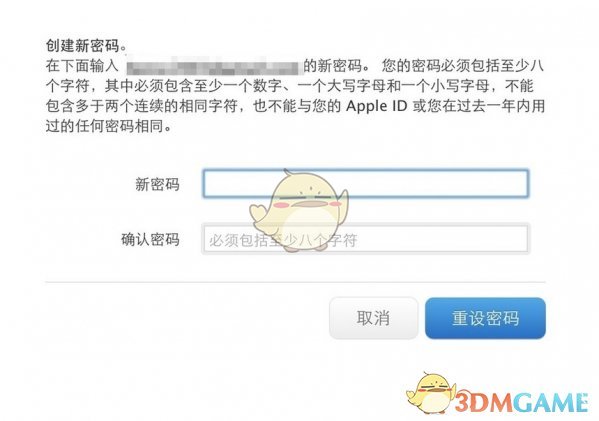Click the center chick watermark mascot

click(x=299, y=210)
